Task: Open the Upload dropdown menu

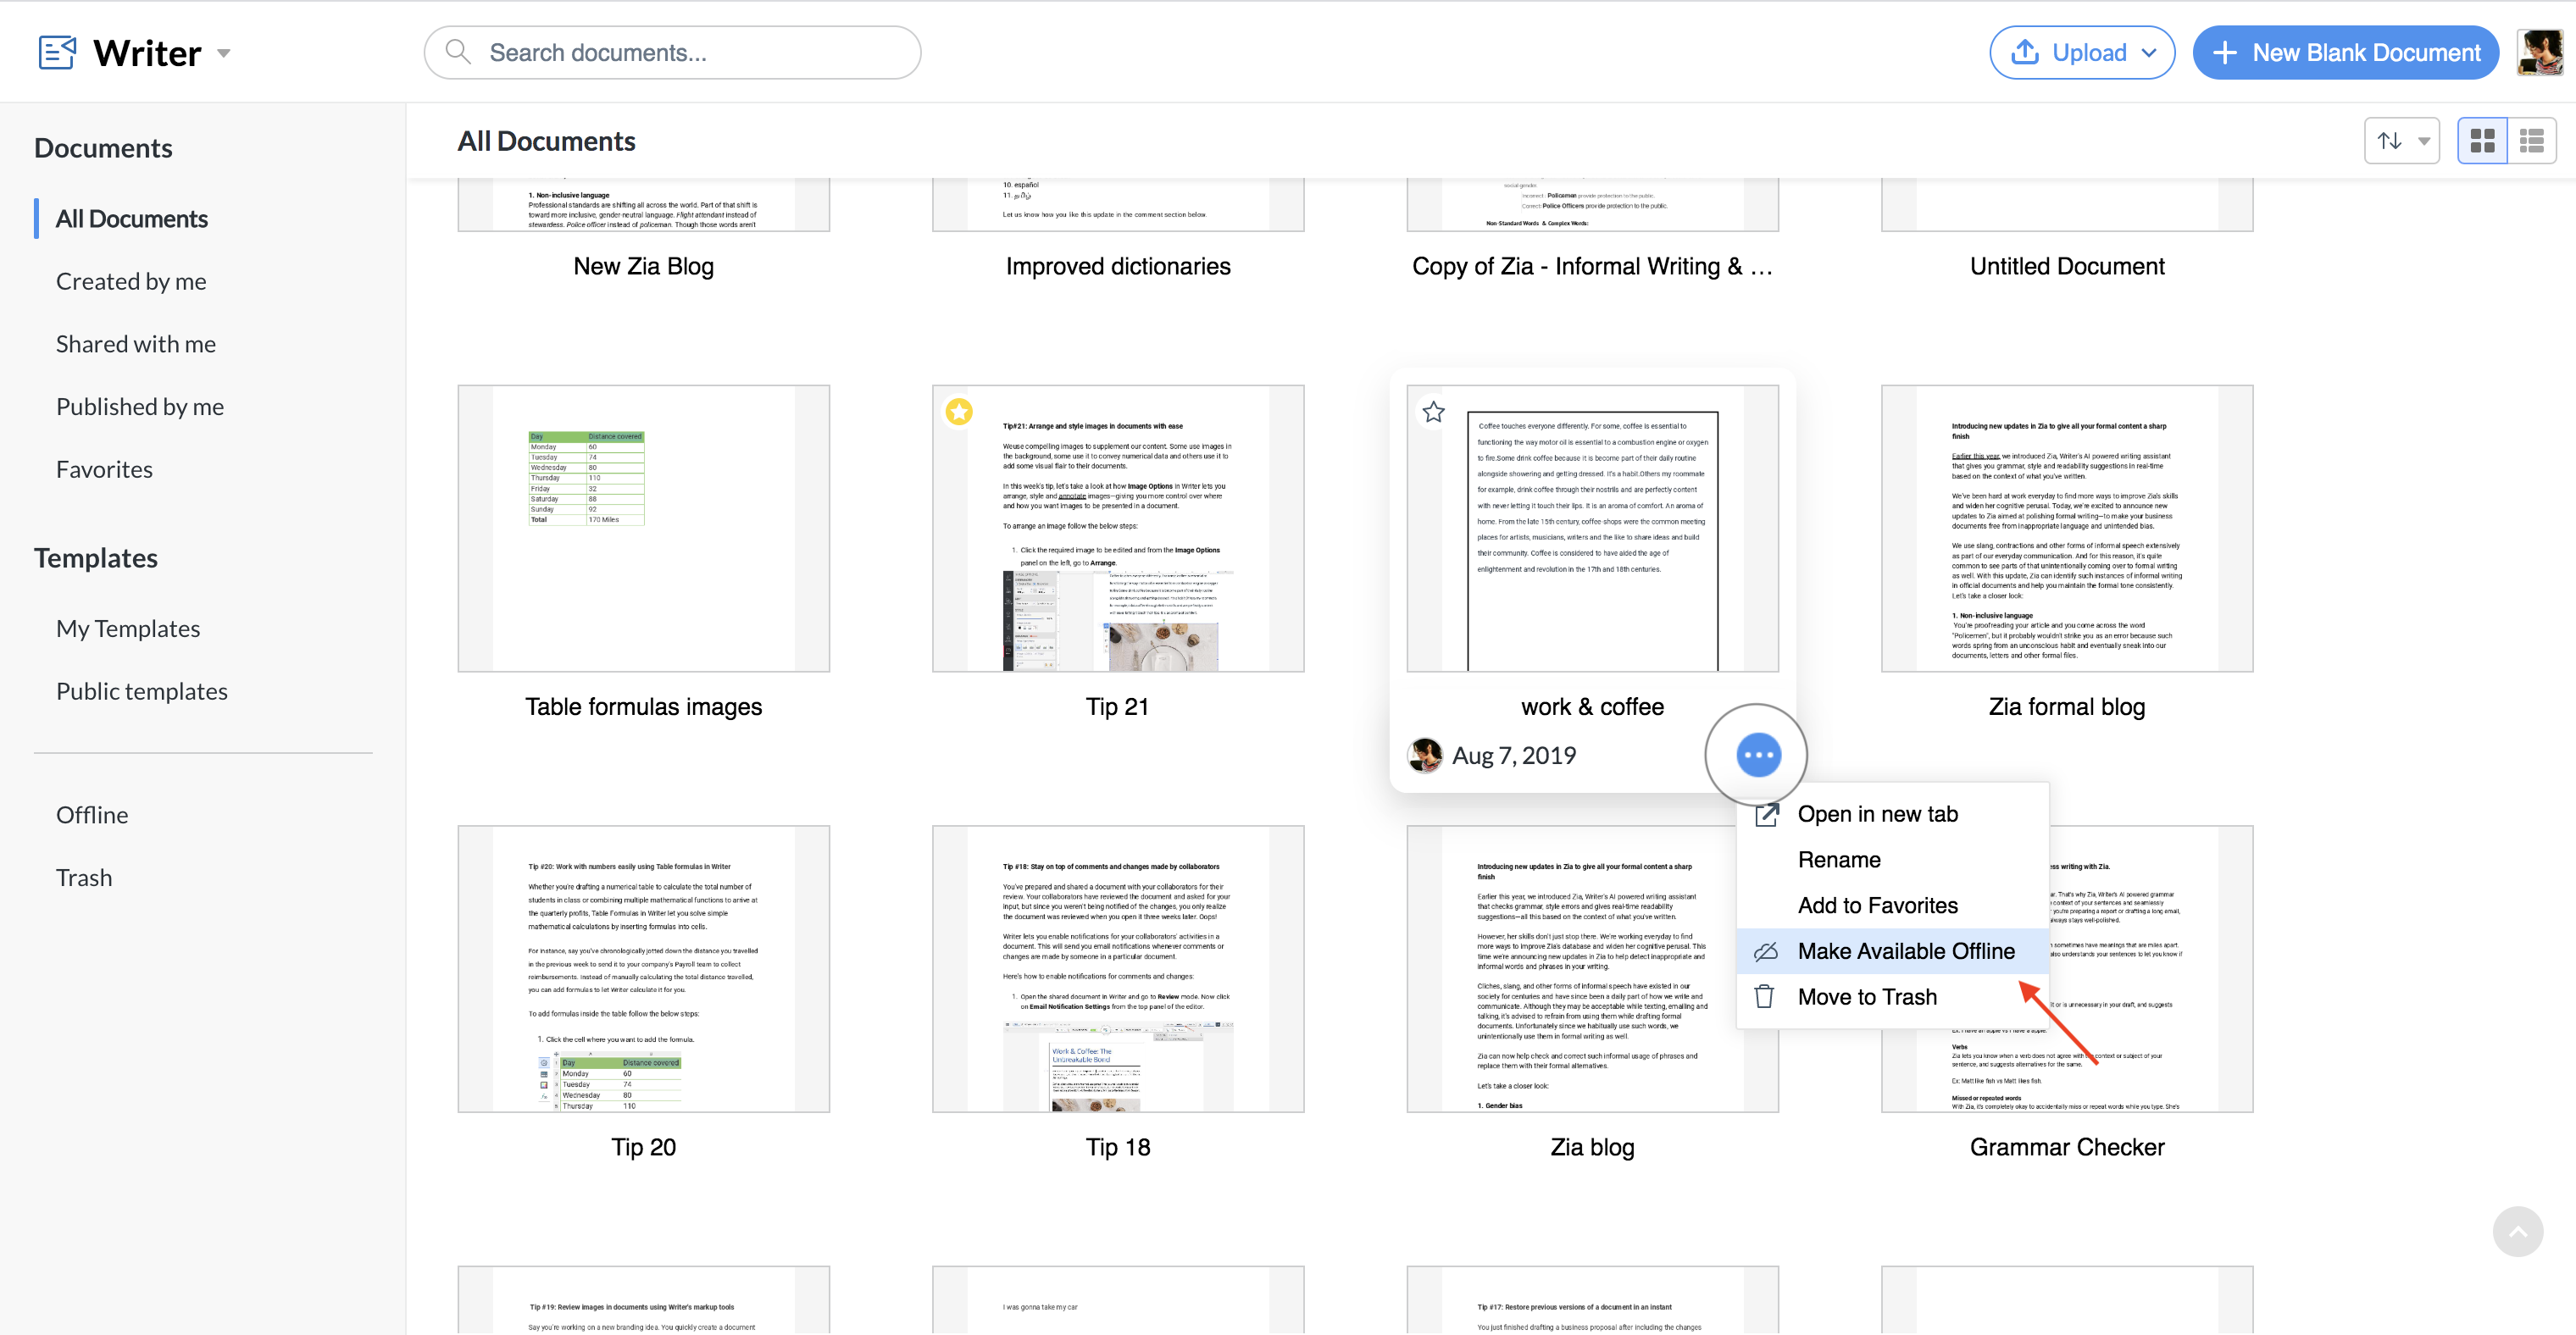Action: coord(2150,53)
